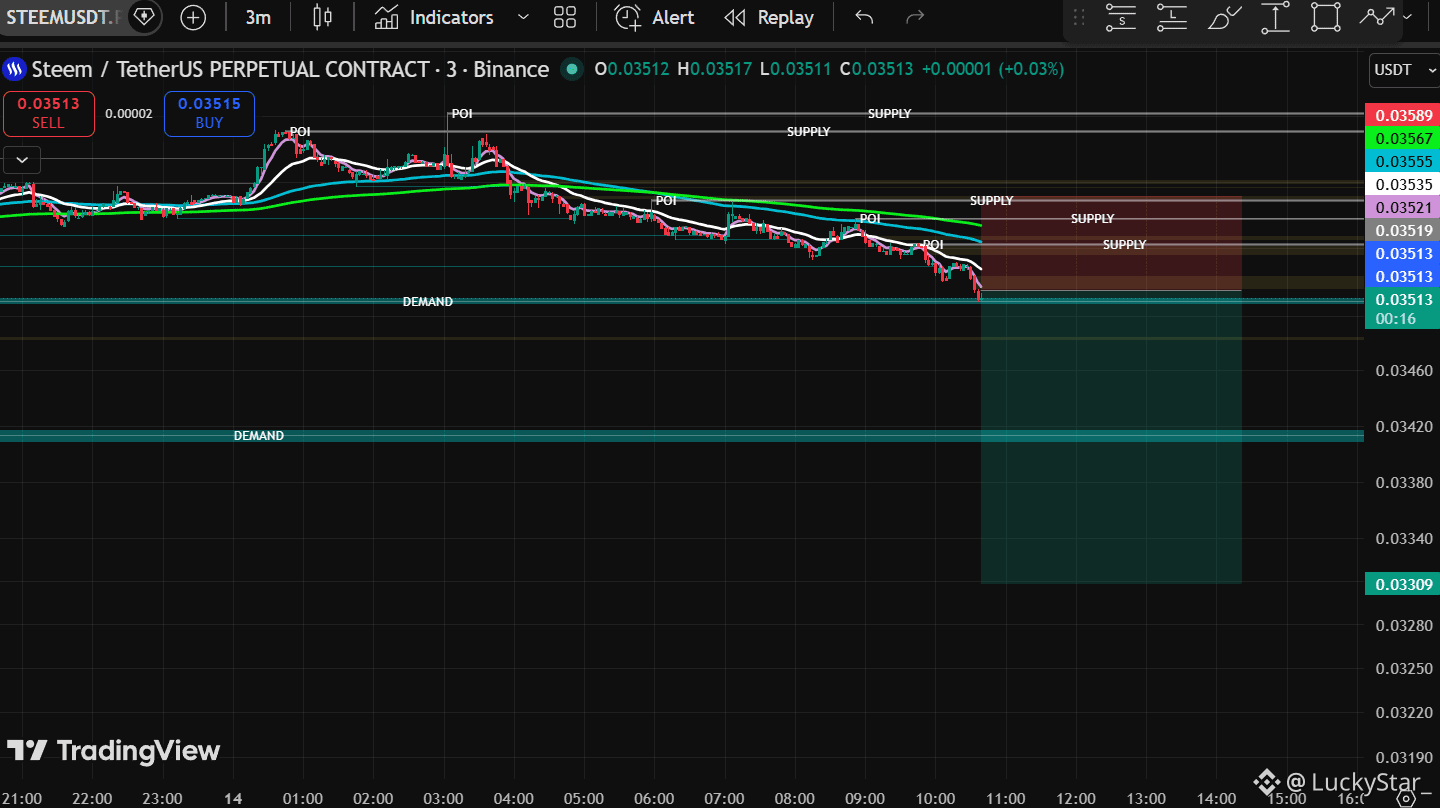Collapse the indicator legend with chevron
This screenshot has width=1440, height=808.
coord(22,158)
